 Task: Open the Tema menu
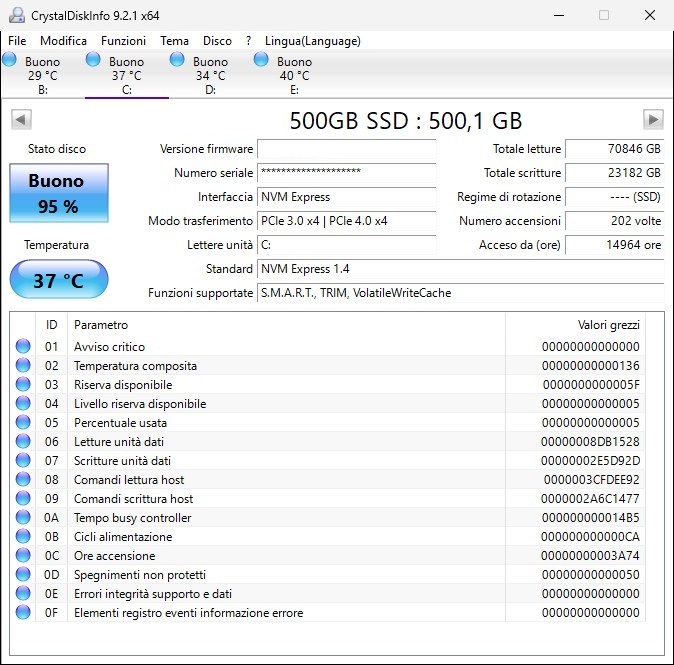click(x=174, y=41)
